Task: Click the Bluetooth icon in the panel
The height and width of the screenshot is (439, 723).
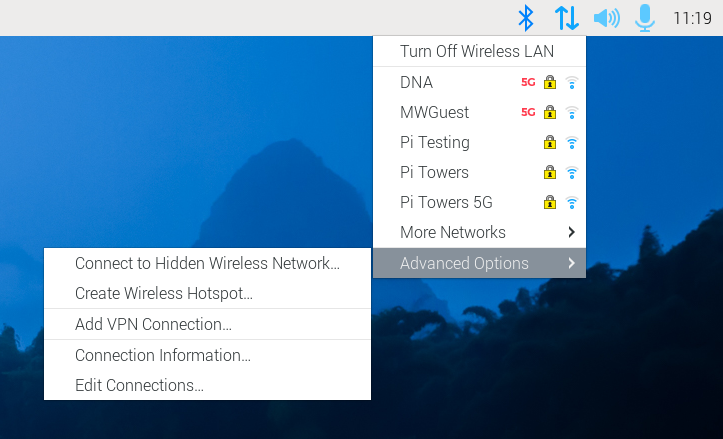Action: (526, 18)
